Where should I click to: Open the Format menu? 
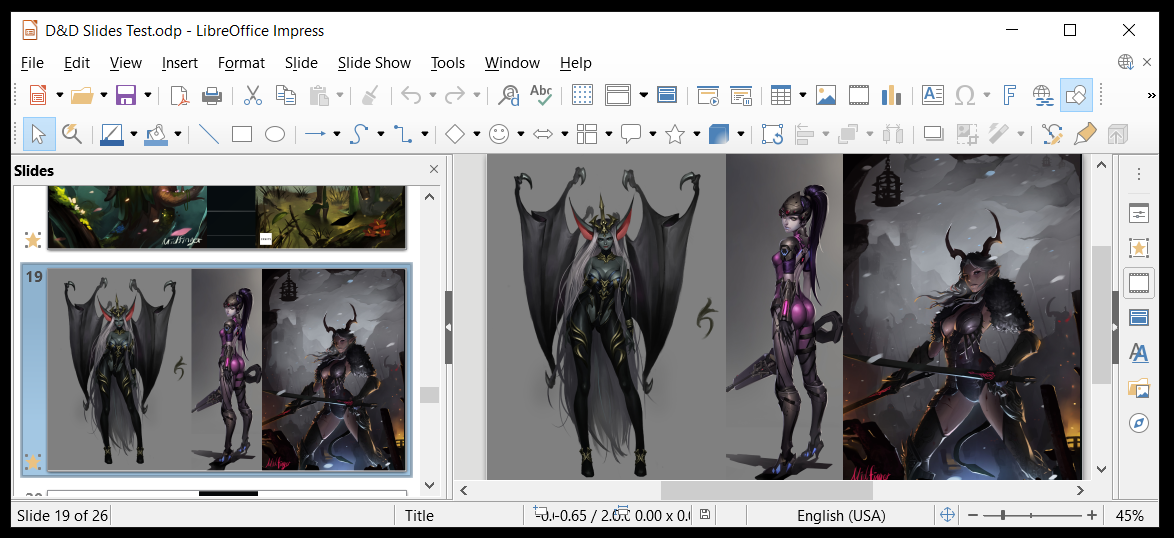[241, 62]
